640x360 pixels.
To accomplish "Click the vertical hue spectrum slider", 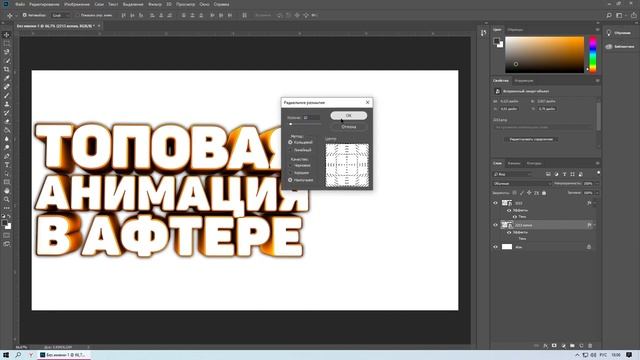I will pos(593,55).
